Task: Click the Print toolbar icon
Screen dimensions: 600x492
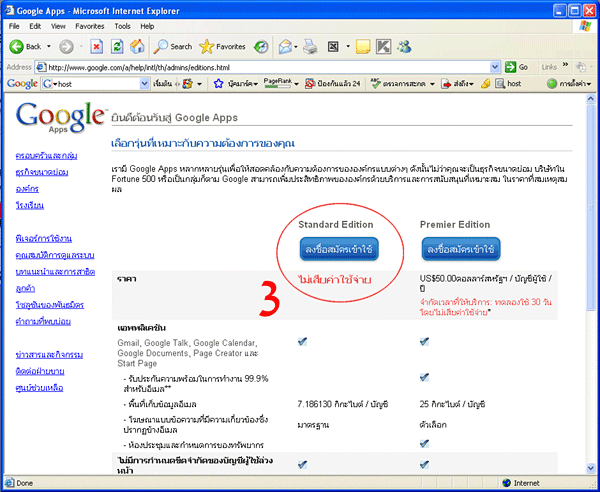Action: point(311,46)
